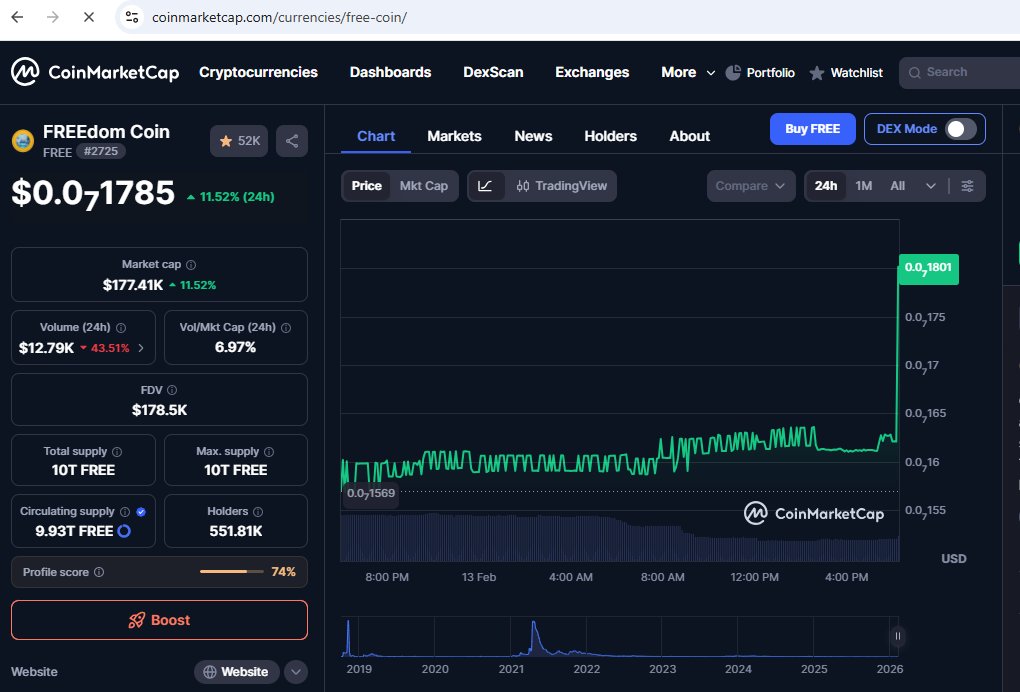Open the Chart tab
1020x692 pixels.
tap(375, 136)
